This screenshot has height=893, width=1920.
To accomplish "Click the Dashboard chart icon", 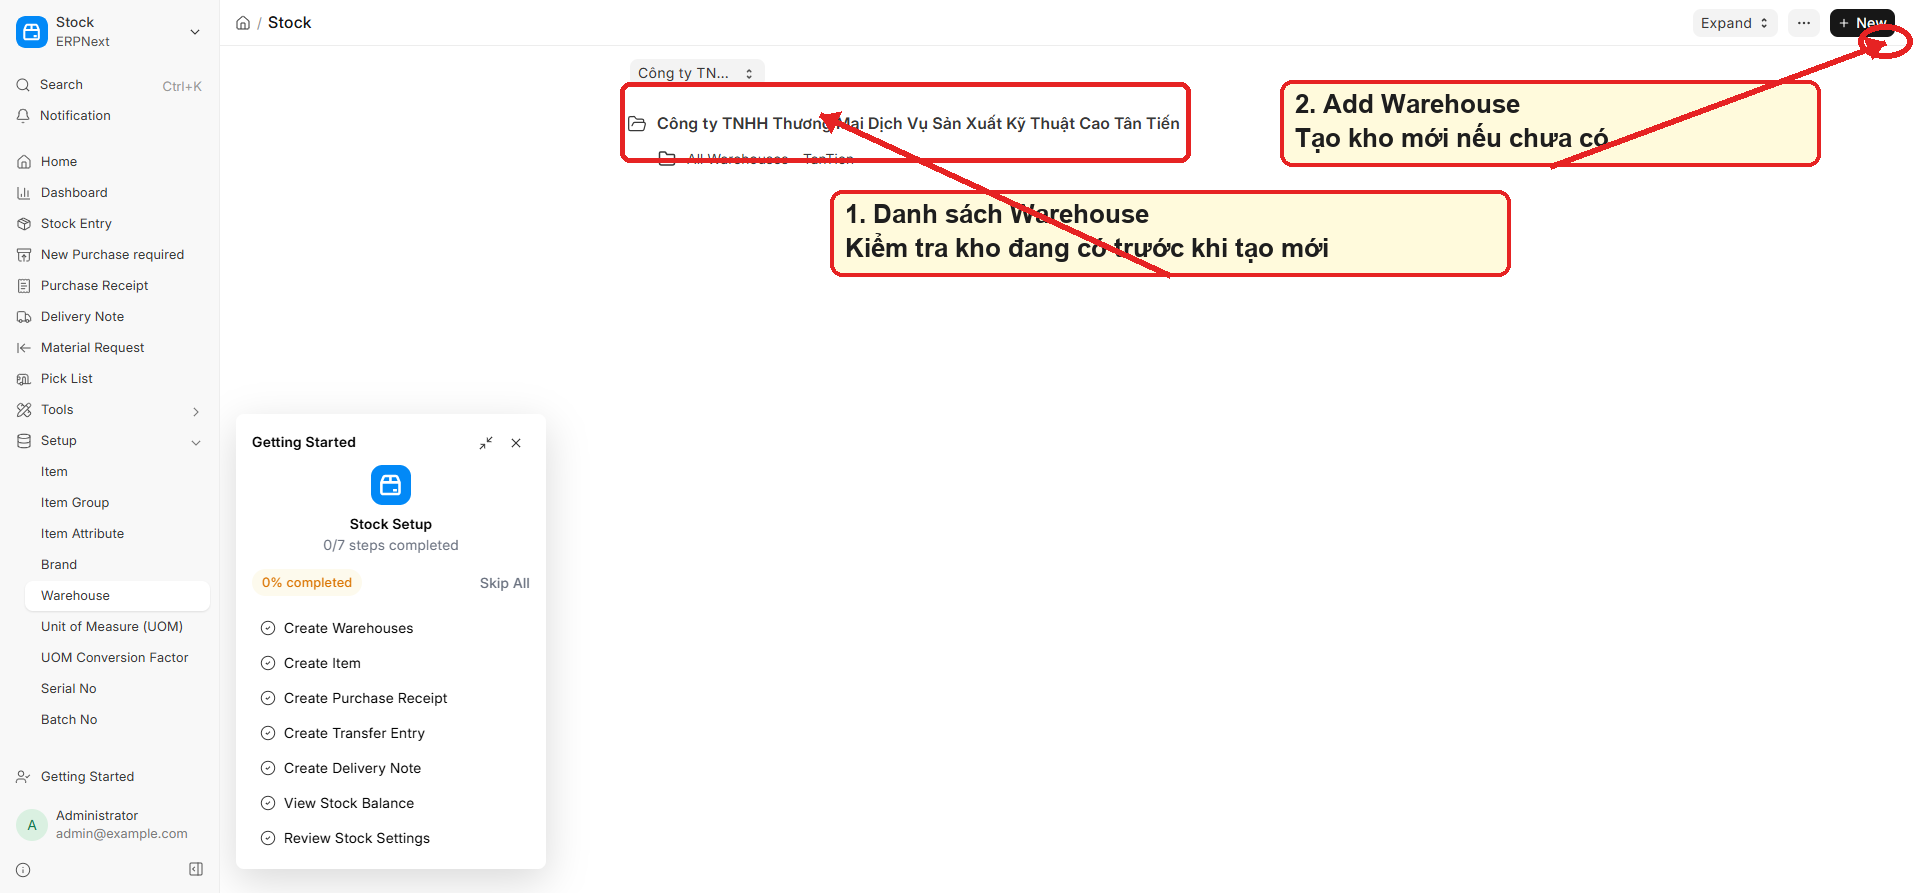I will pos(24,193).
